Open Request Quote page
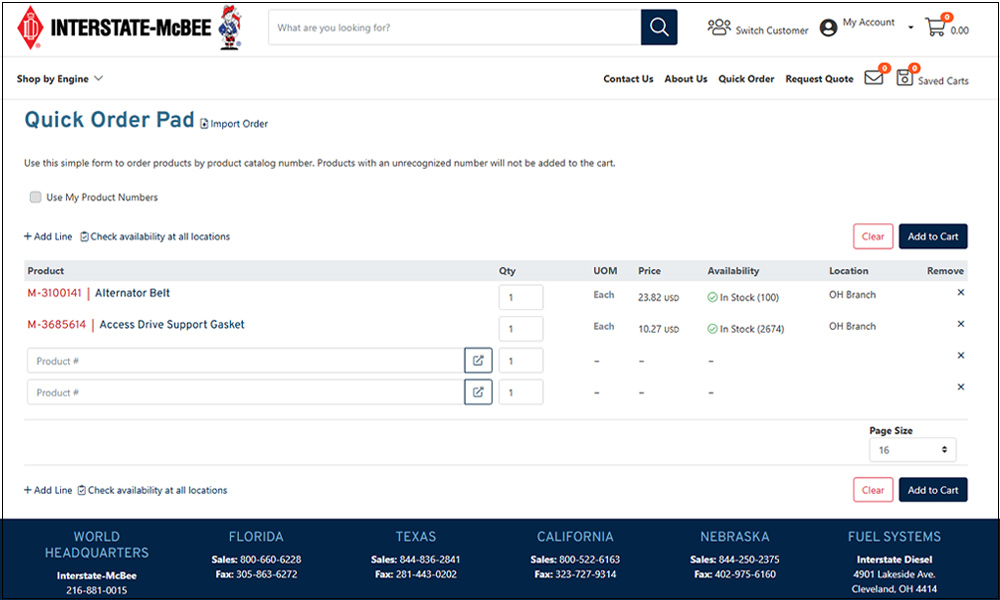Image resolution: width=1000 pixels, height=600 pixels. pos(819,79)
